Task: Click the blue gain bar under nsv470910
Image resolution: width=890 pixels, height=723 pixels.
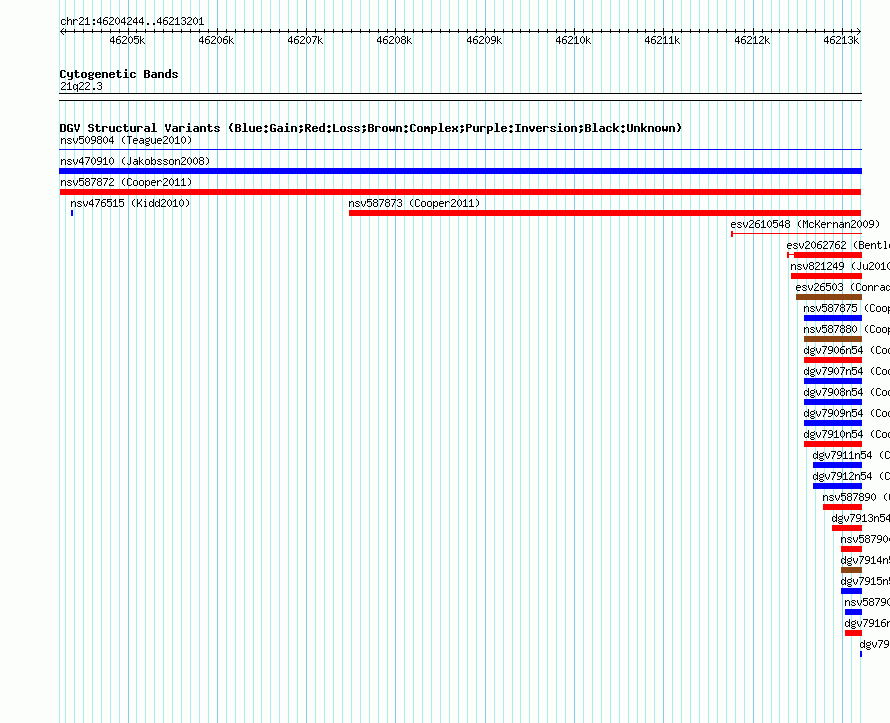Action: coord(460,171)
